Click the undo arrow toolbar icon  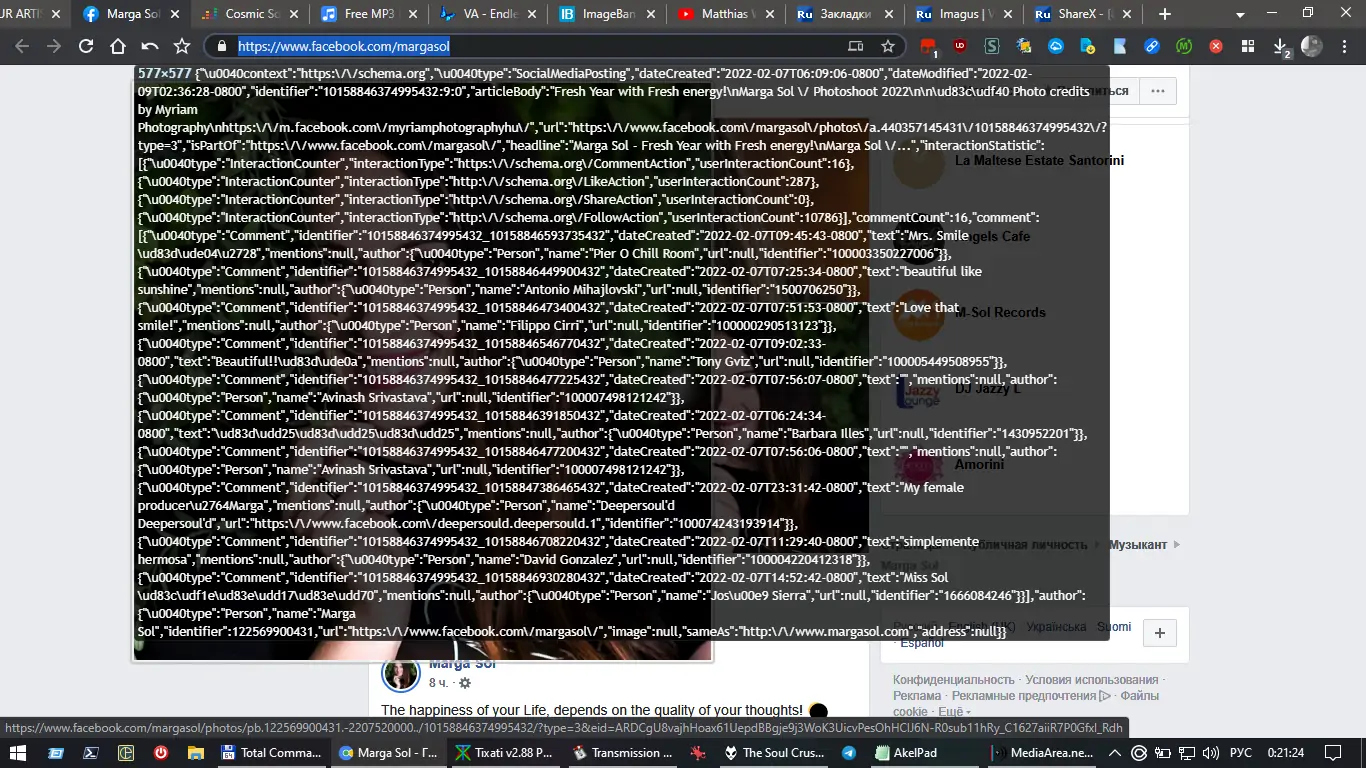click(150, 46)
